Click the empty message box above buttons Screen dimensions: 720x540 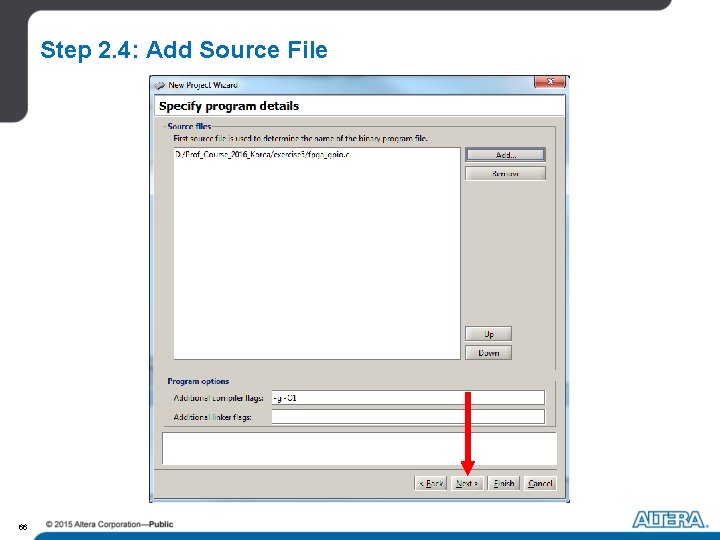click(359, 448)
